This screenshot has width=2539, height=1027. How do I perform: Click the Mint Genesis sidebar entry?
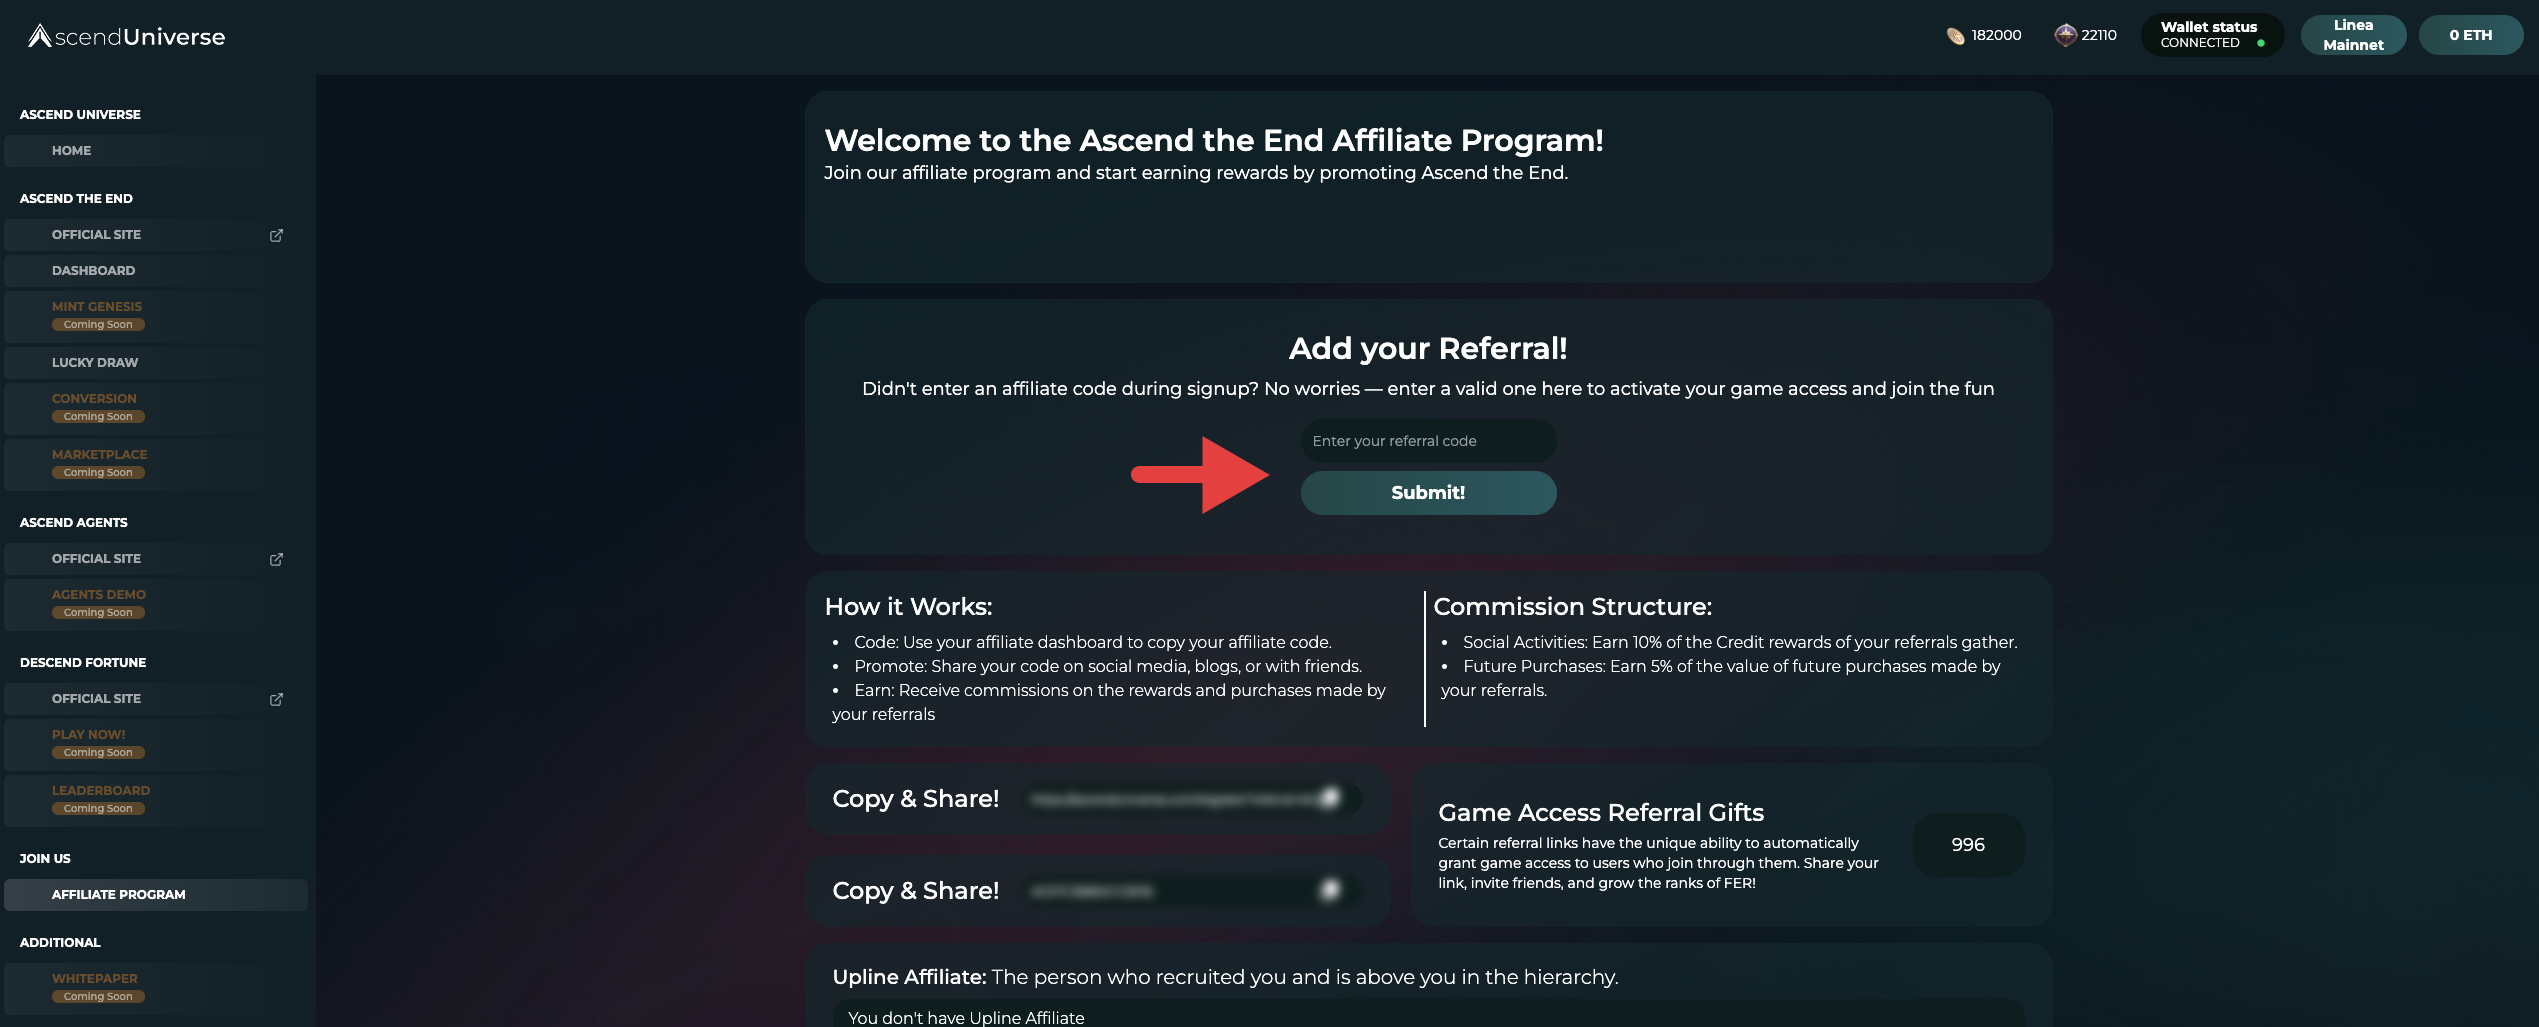pos(97,307)
